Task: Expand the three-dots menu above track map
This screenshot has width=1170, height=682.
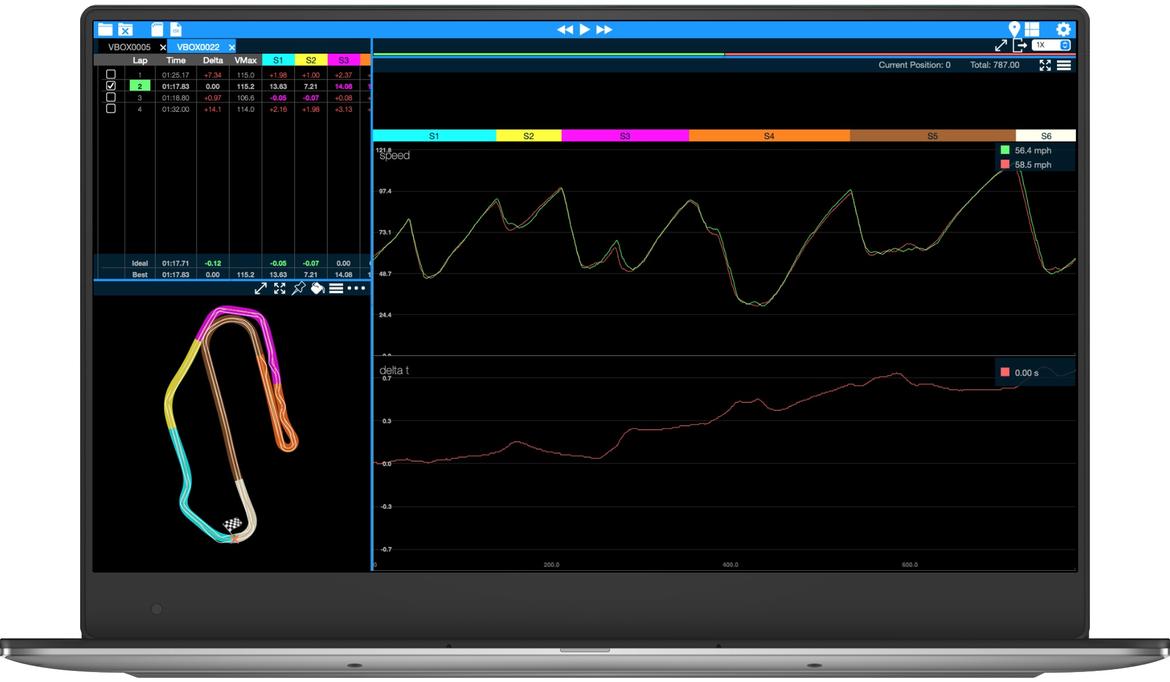Action: 356,288
